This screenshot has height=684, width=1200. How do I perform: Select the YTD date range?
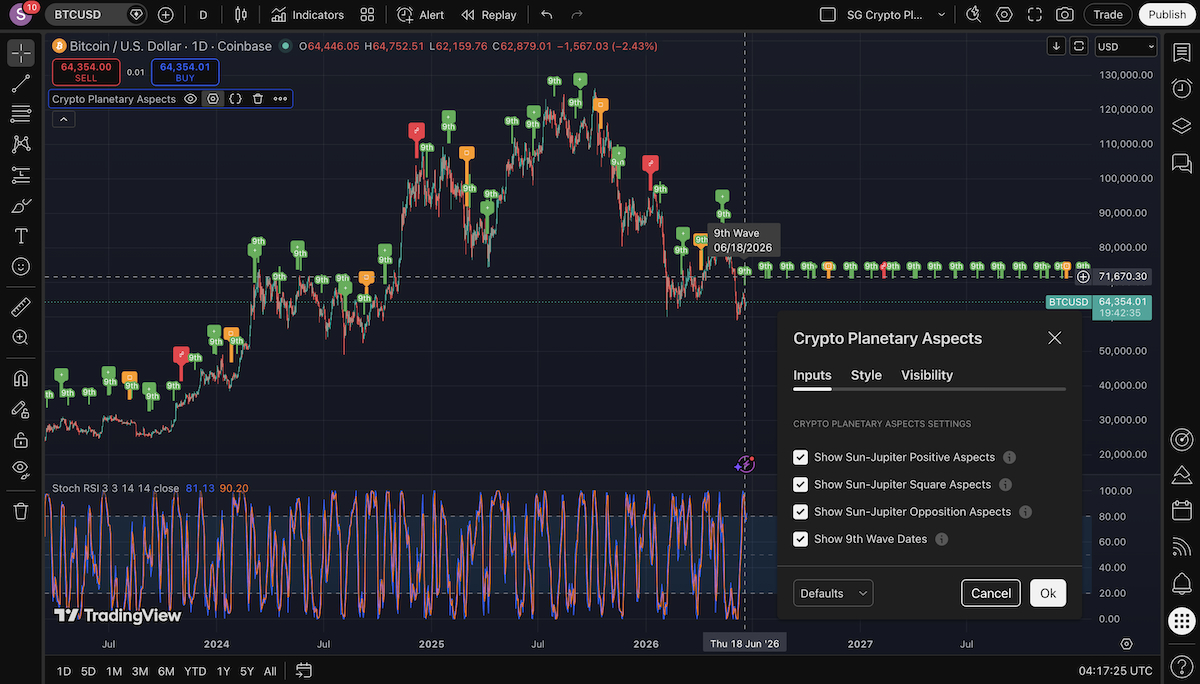pyautogui.click(x=195, y=671)
